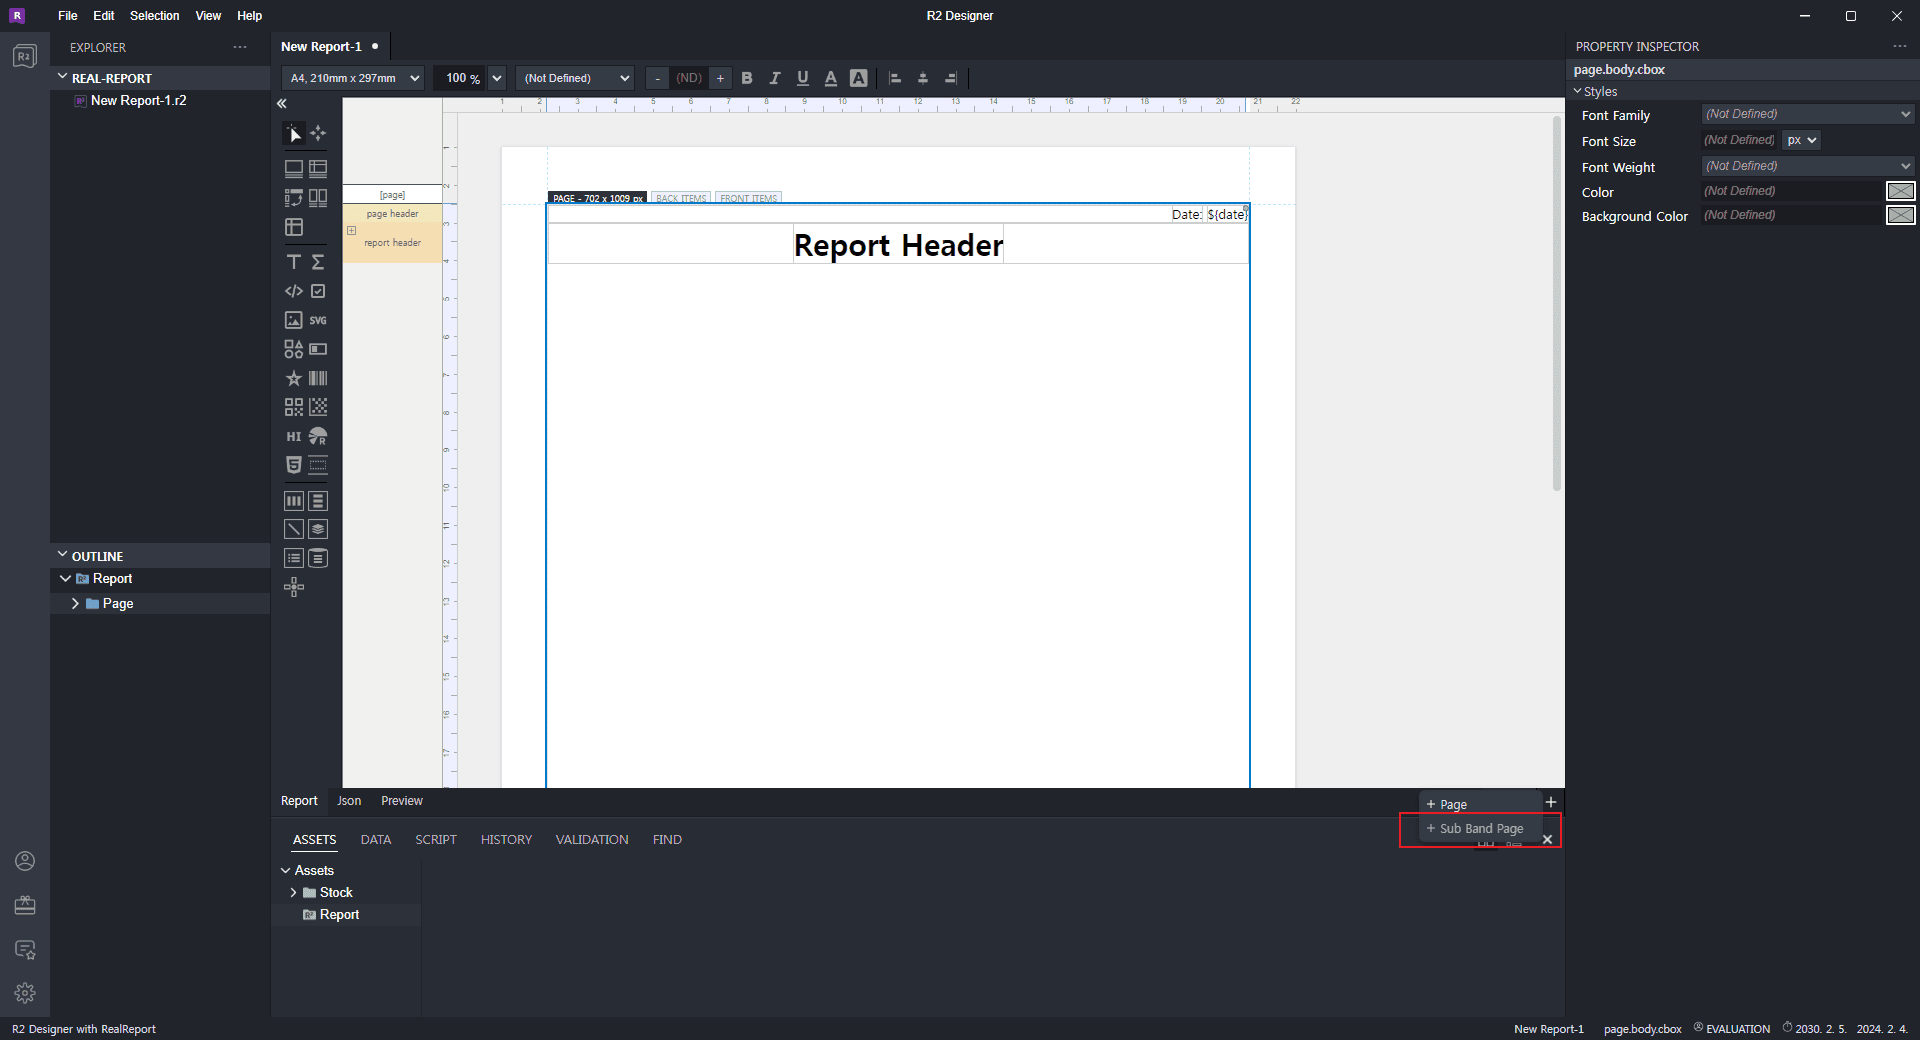Image resolution: width=1920 pixels, height=1040 pixels.
Task: Open the settings gear icon
Action: [25, 993]
